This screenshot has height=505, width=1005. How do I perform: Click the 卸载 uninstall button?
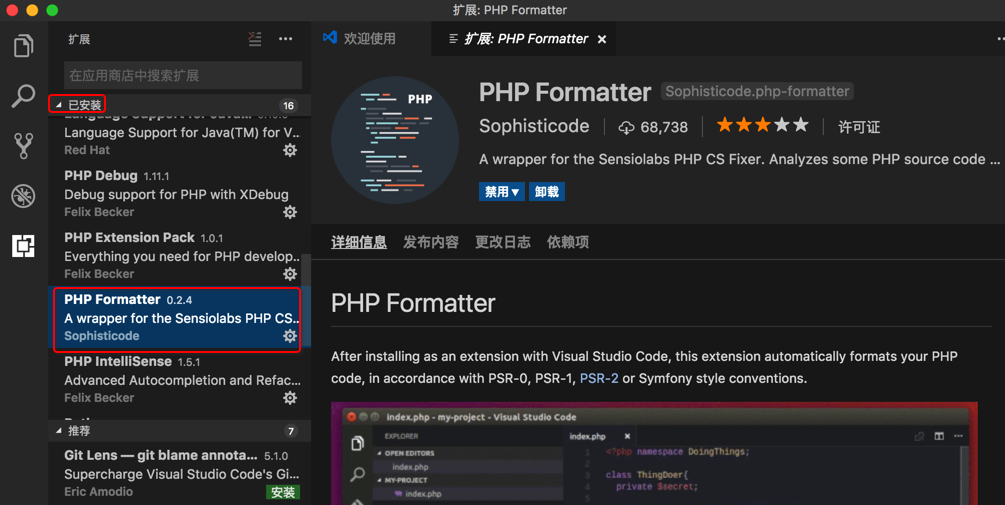point(547,192)
